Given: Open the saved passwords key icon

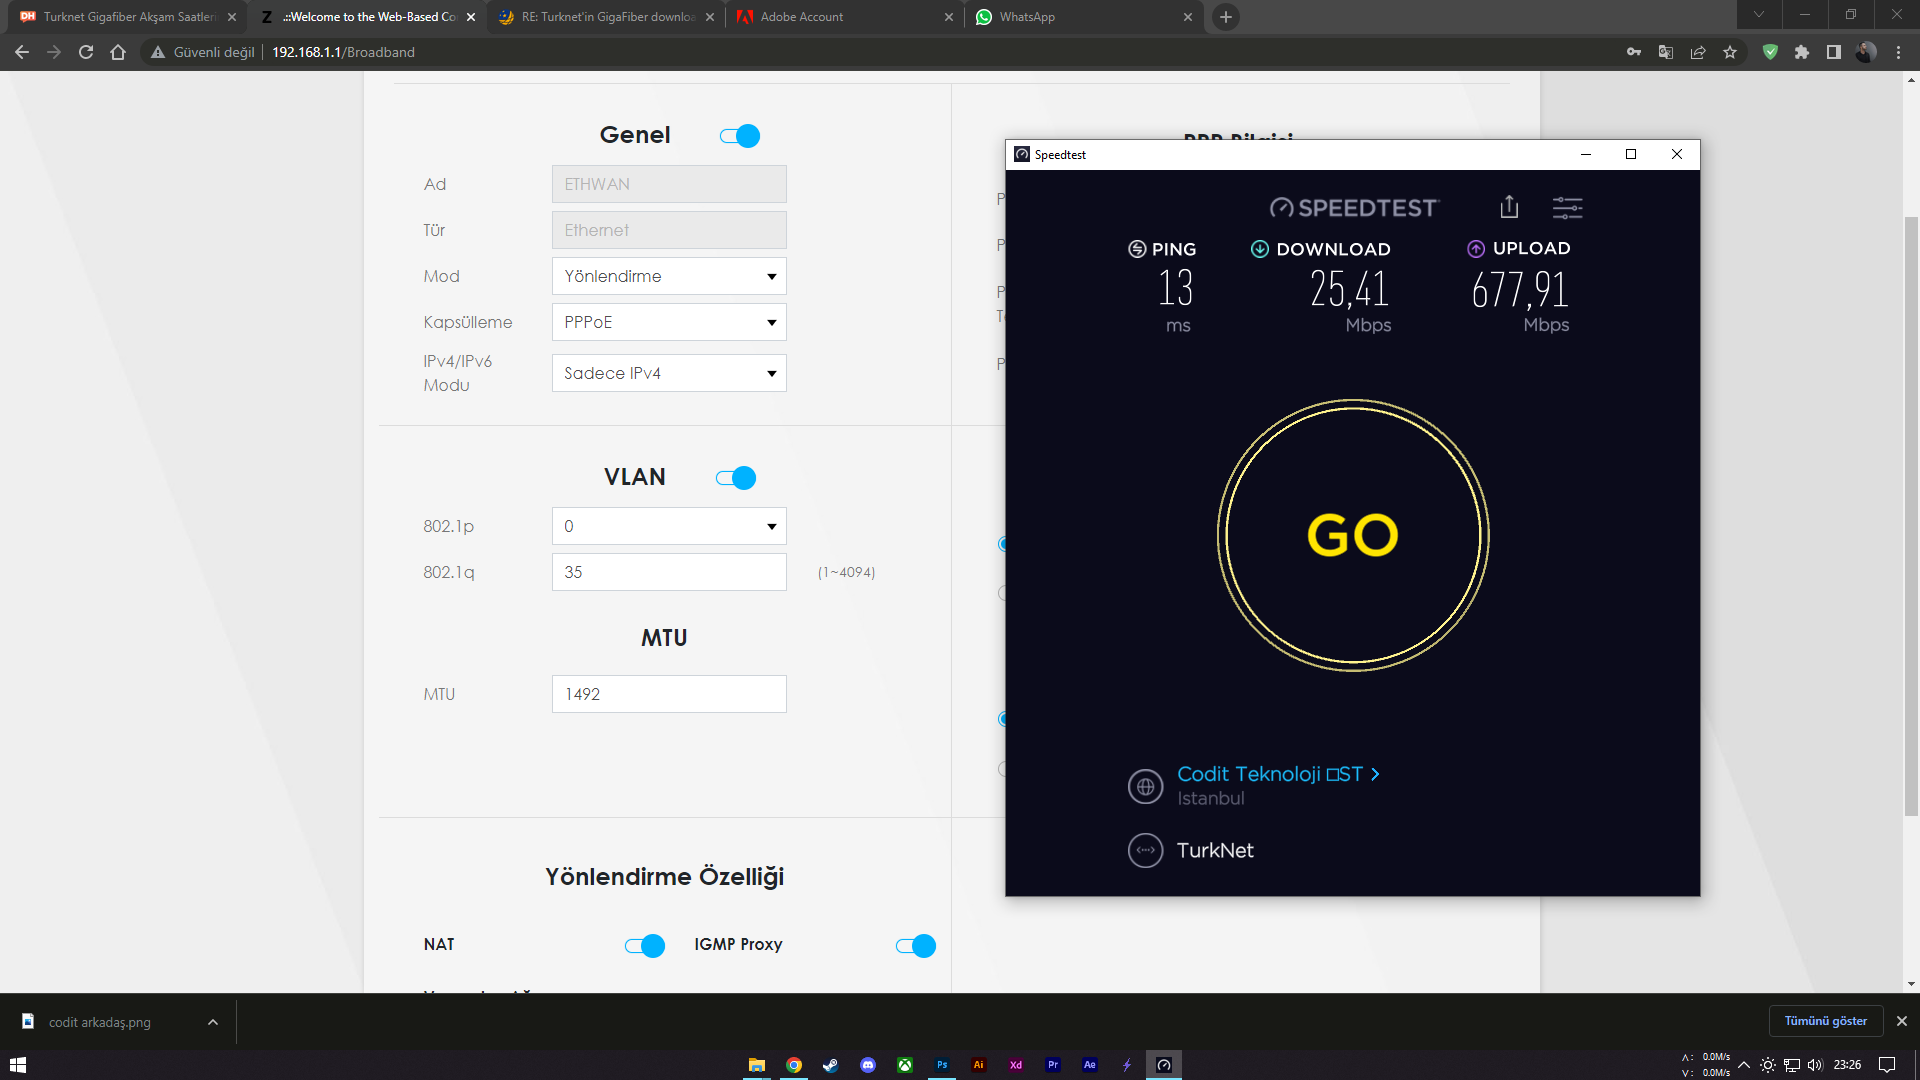Looking at the screenshot, I should 1634,52.
